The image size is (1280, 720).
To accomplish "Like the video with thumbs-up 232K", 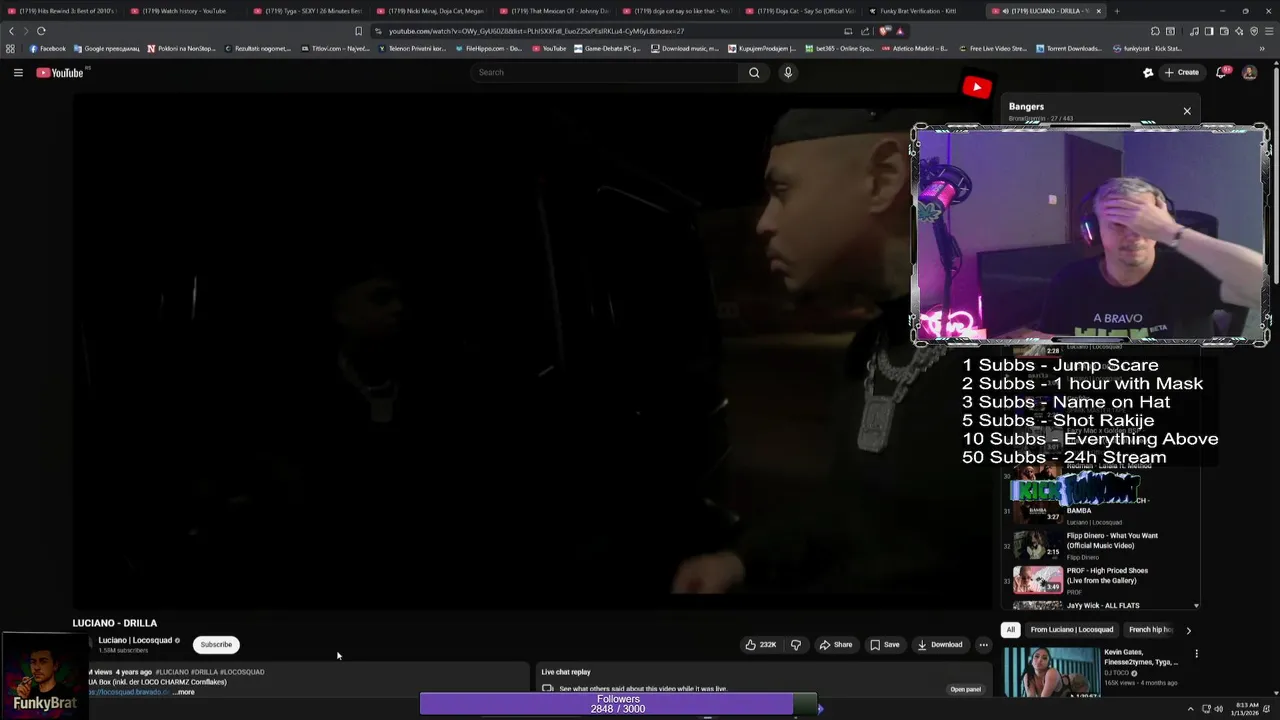I will click(x=761, y=645).
